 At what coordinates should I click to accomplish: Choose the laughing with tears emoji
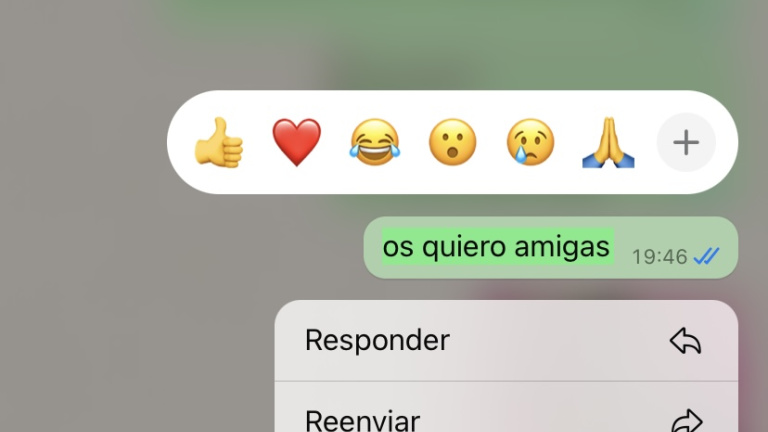(375, 143)
